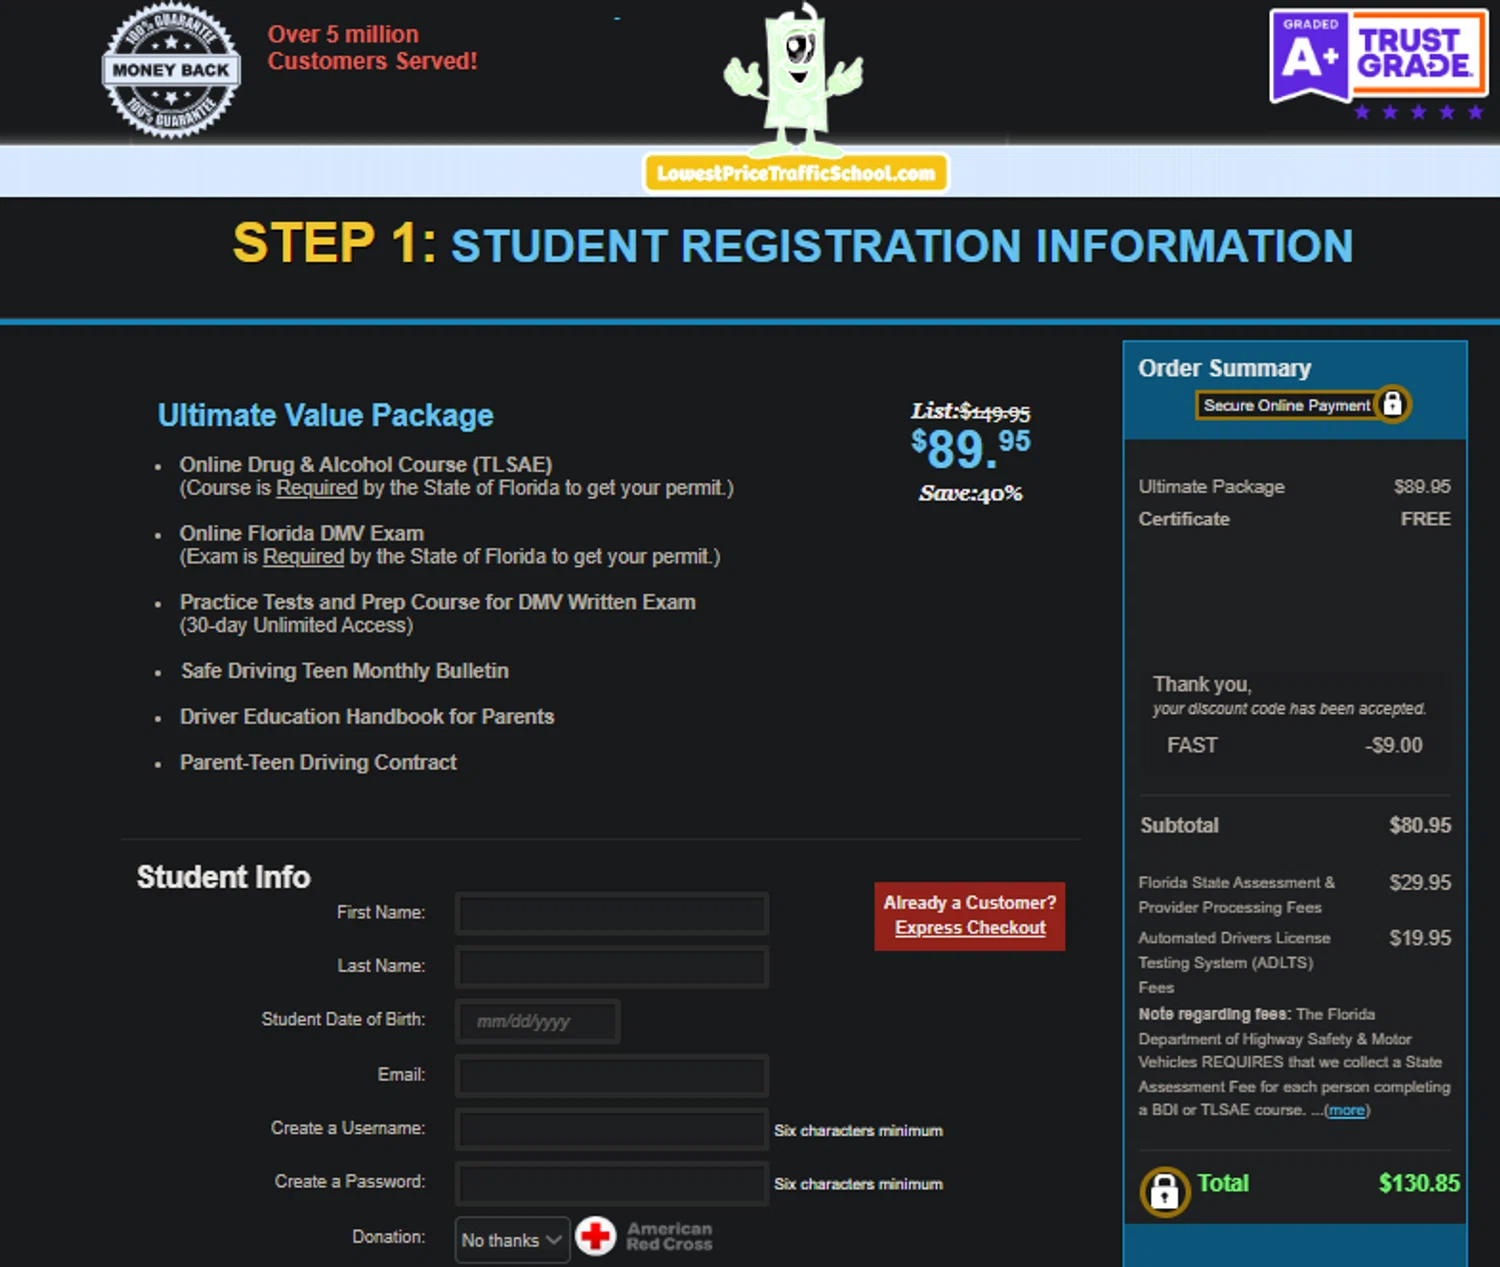Click the Student Date of Birth field
The width and height of the screenshot is (1500, 1267).
pyautogui.click(x=538, y=1021)
